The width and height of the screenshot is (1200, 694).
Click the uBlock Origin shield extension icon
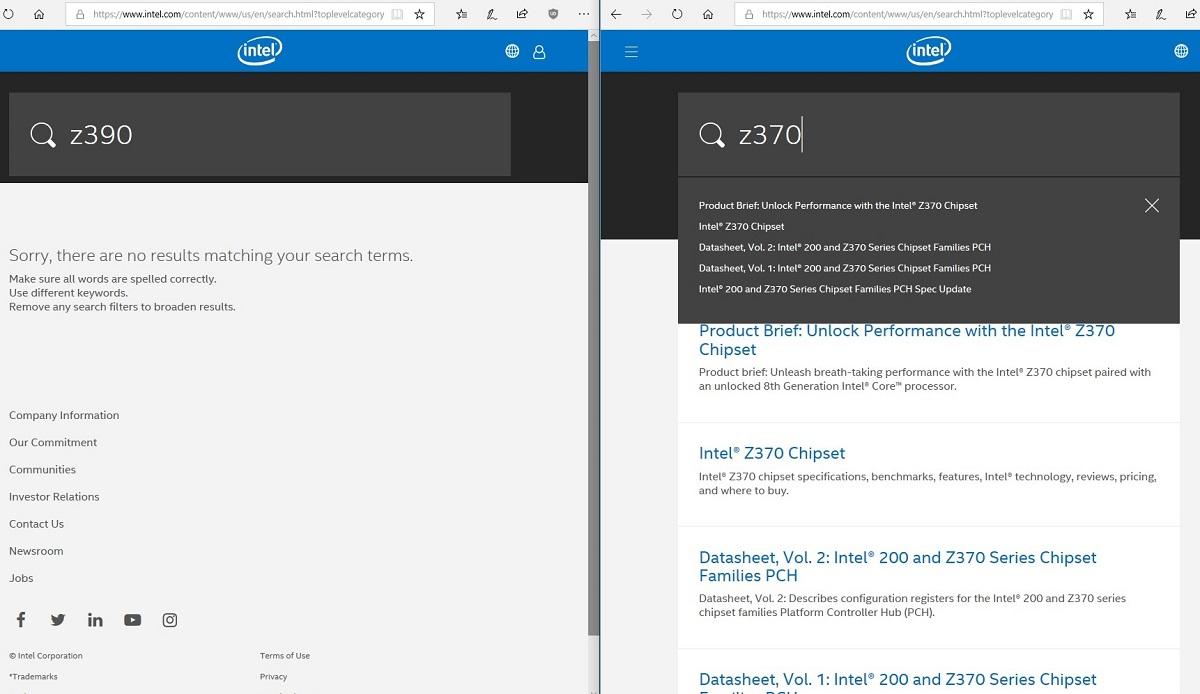553,14
